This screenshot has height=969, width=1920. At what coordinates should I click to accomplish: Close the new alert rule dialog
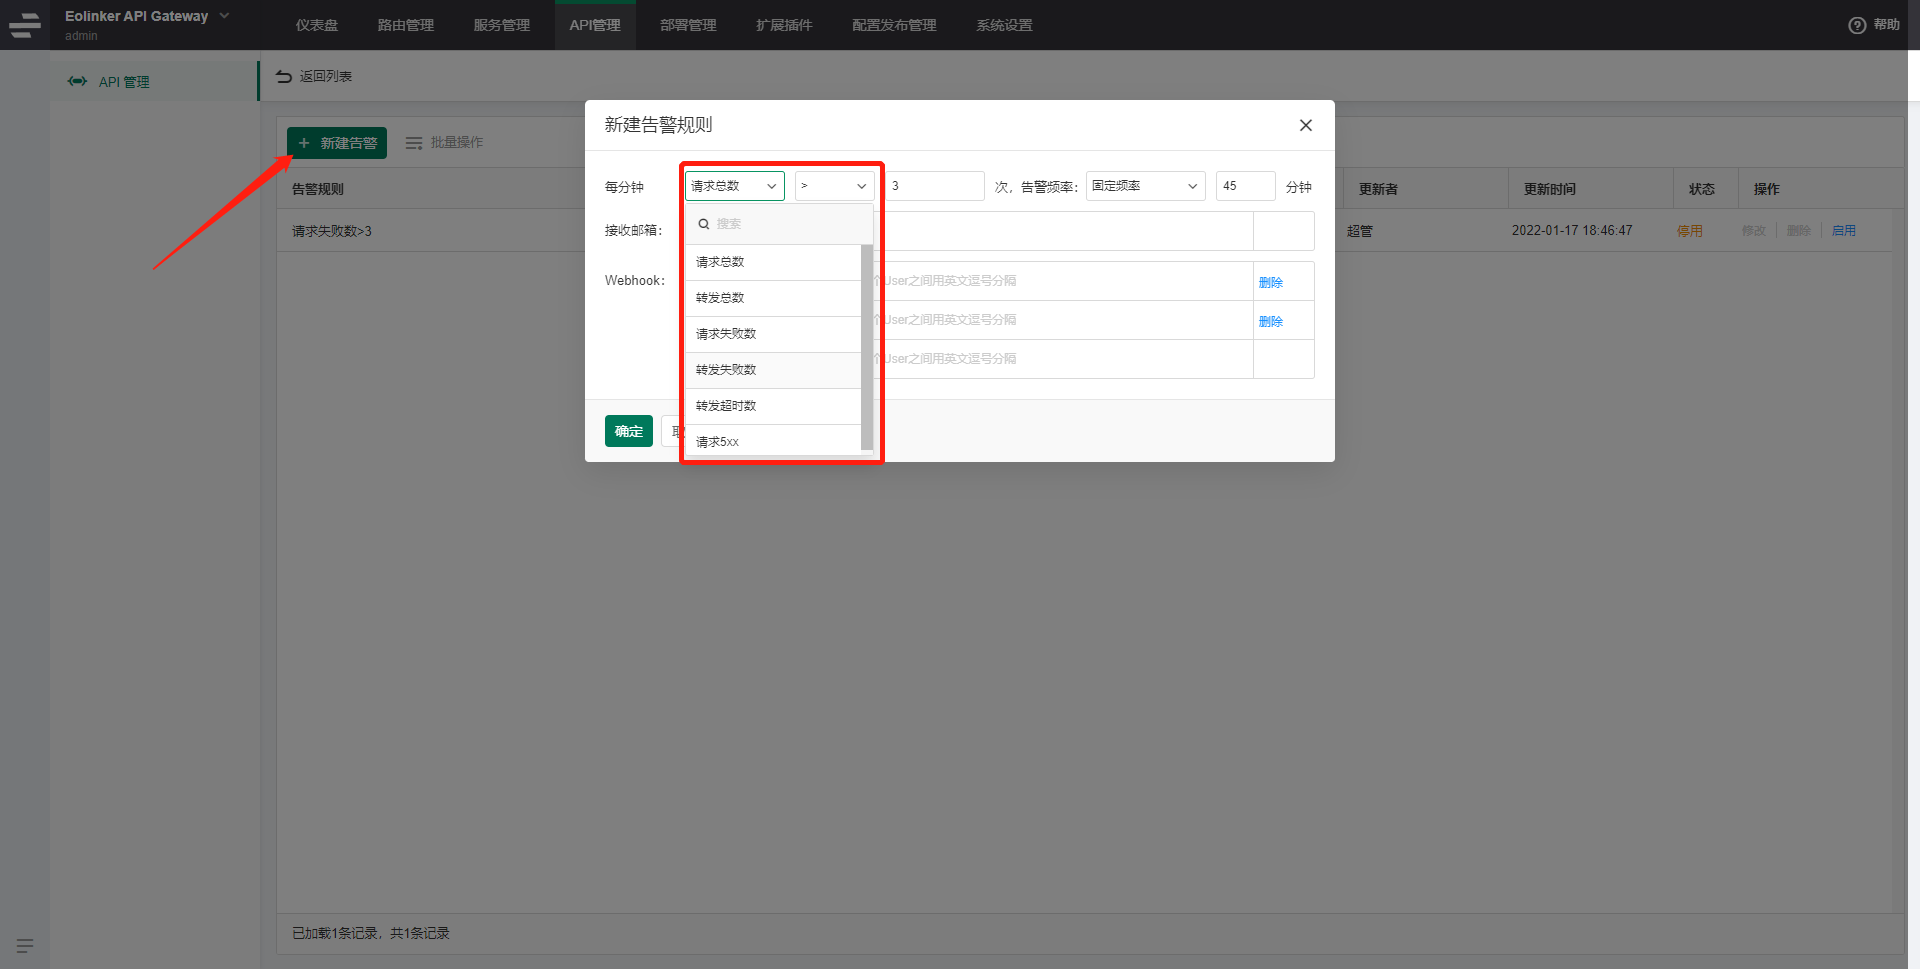coord(1305,125)
